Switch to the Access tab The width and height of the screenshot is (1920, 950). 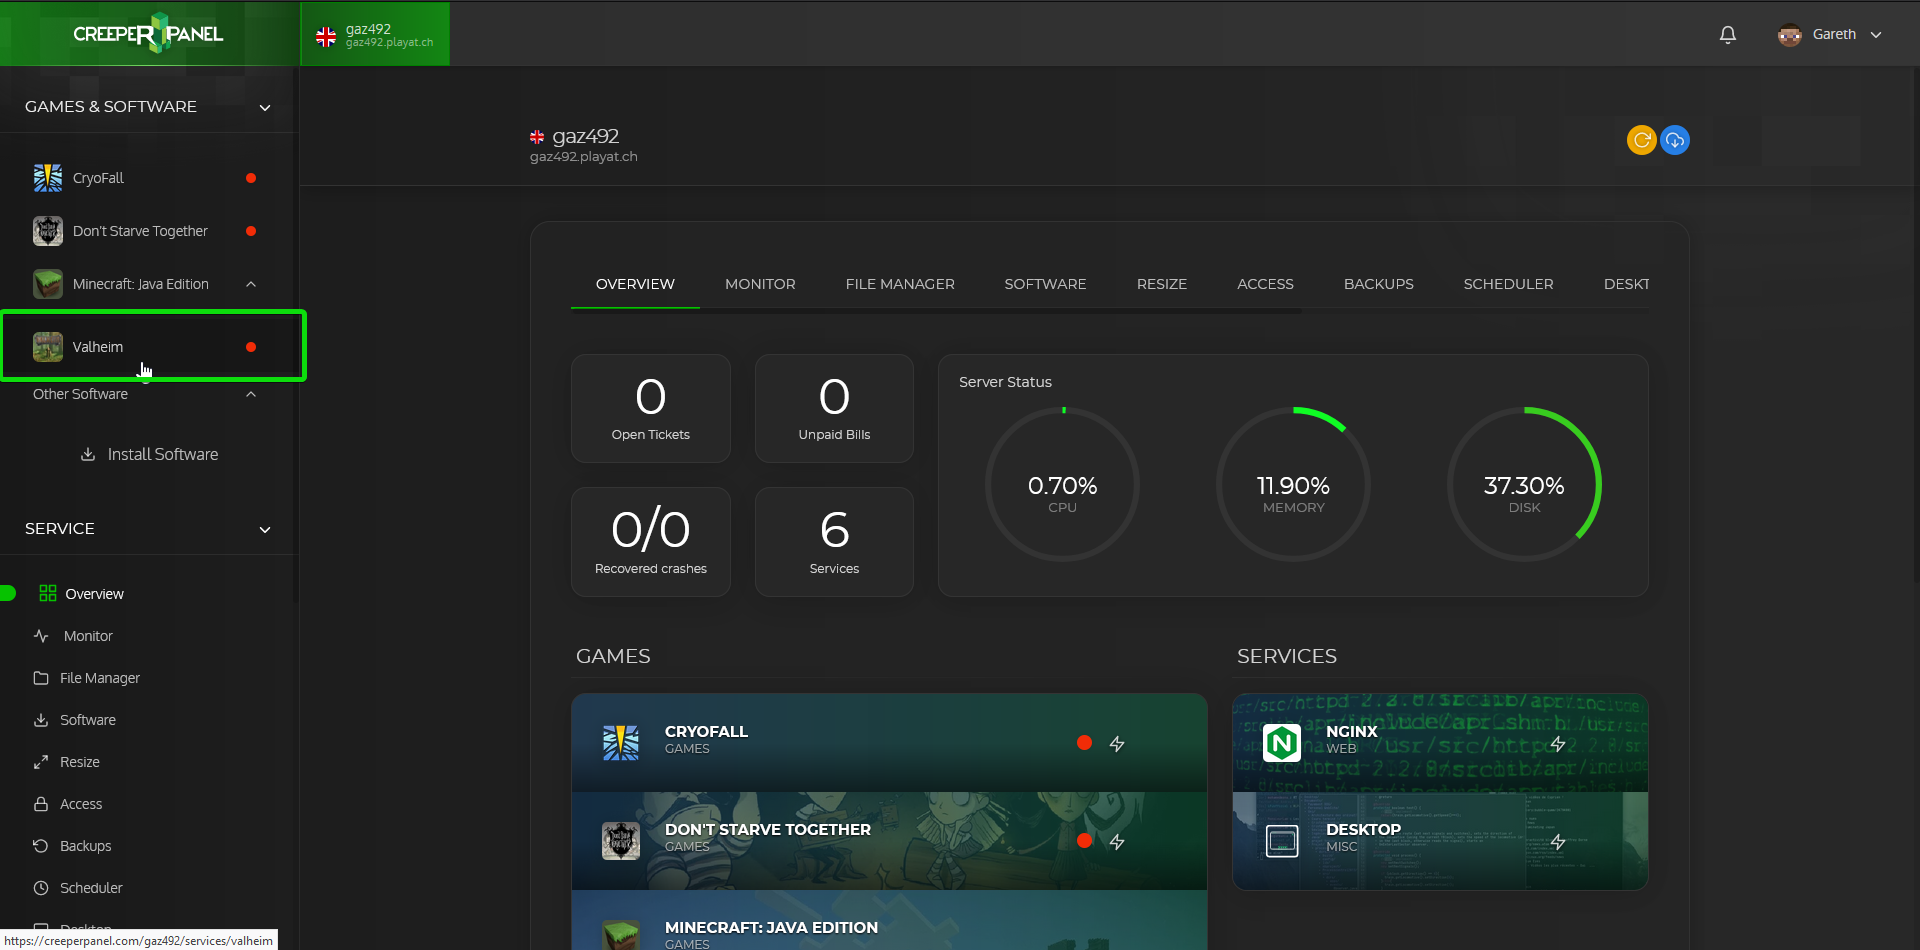[x=1265, y=284]
